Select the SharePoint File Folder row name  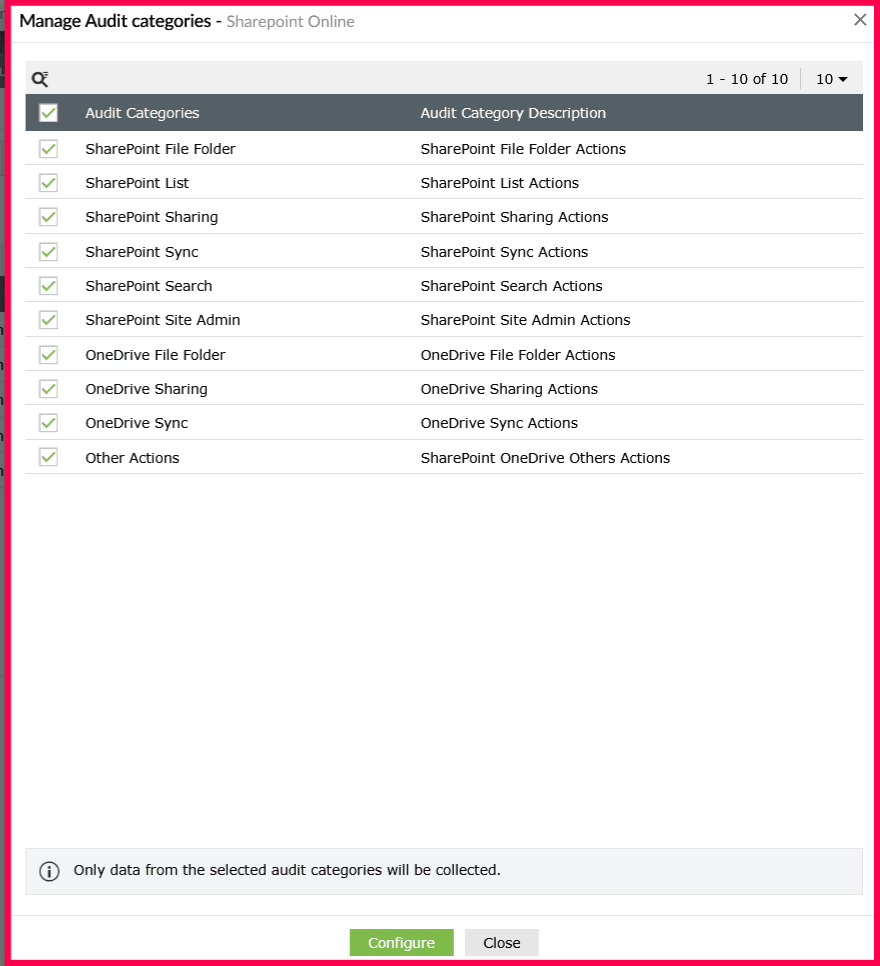point(160,149)
